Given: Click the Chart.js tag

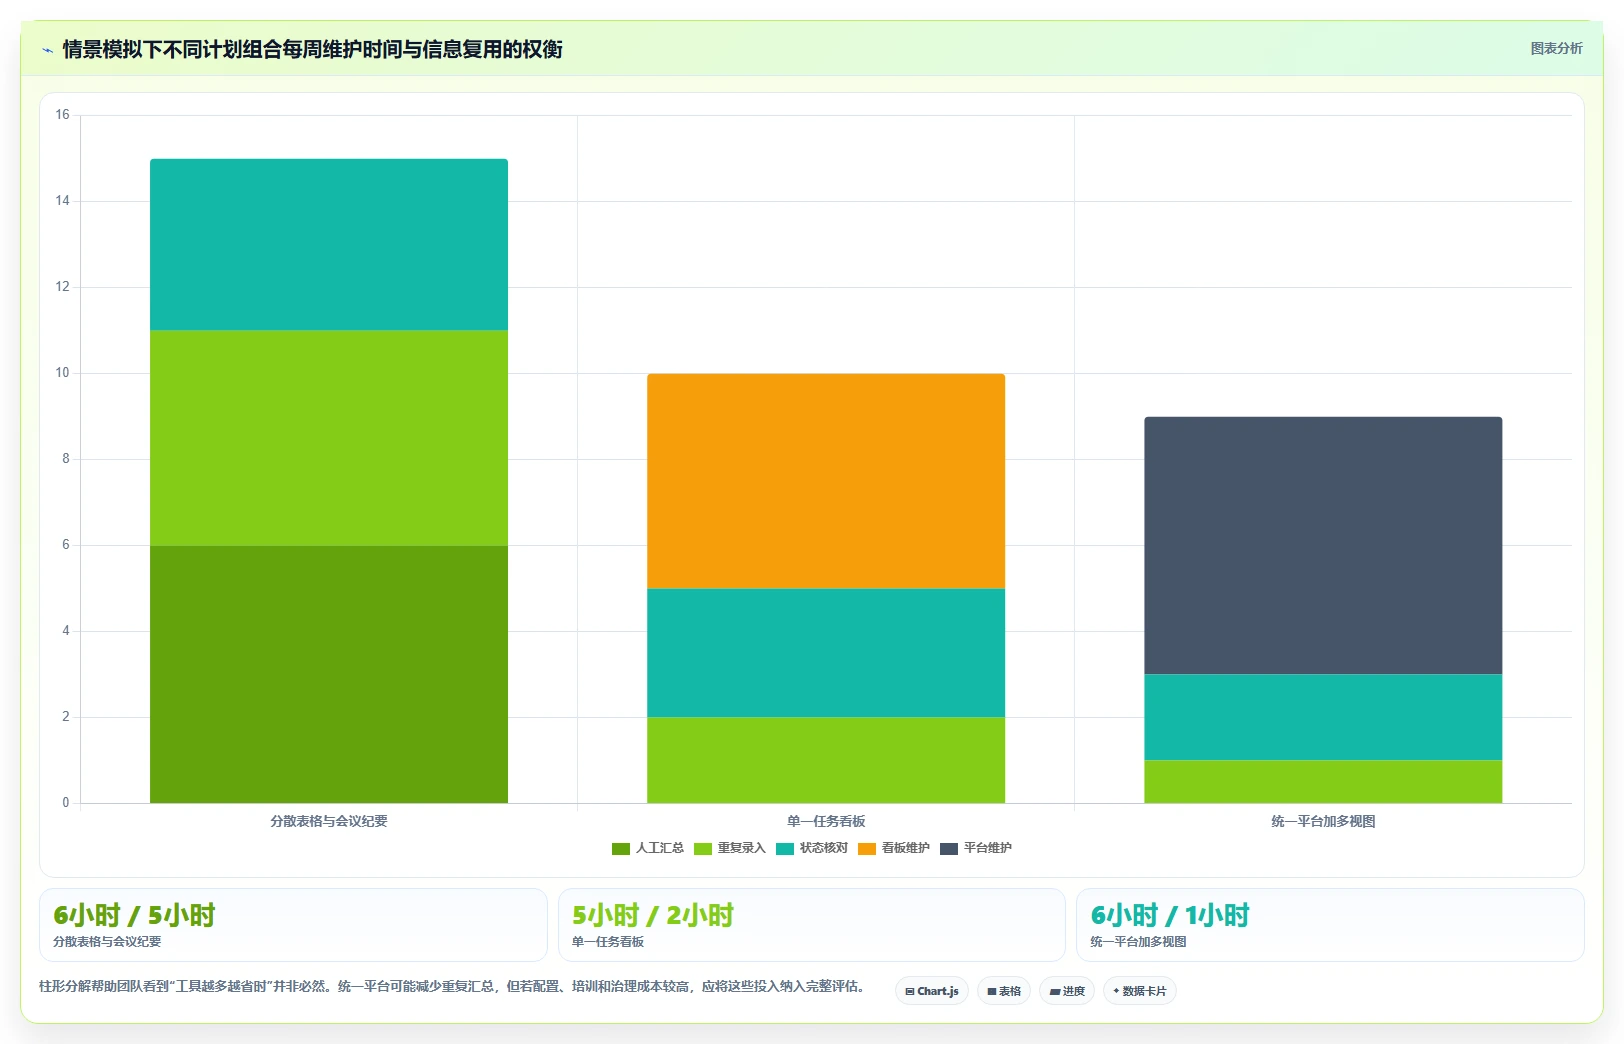Looking at the screenshot, I should (932, 991).
